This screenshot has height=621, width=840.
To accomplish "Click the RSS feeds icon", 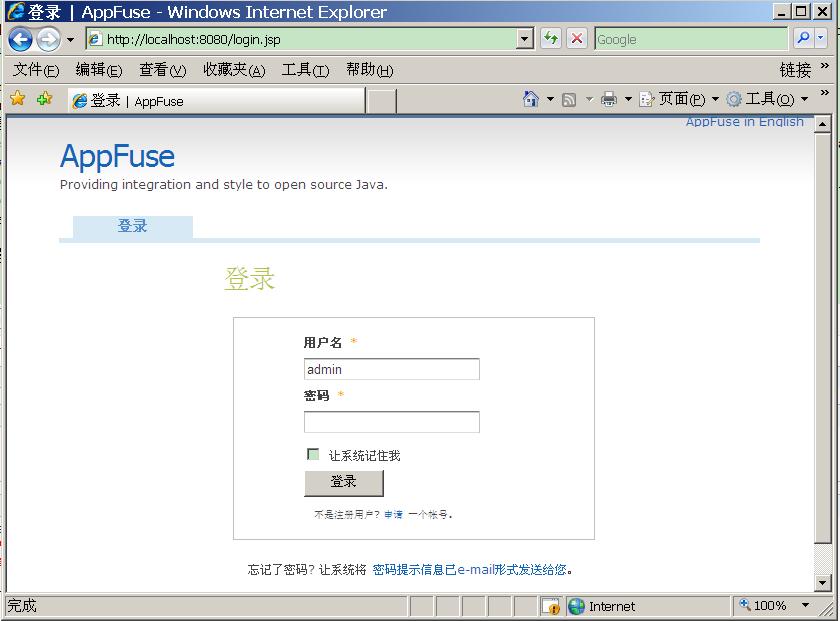I will pos(569,100).
